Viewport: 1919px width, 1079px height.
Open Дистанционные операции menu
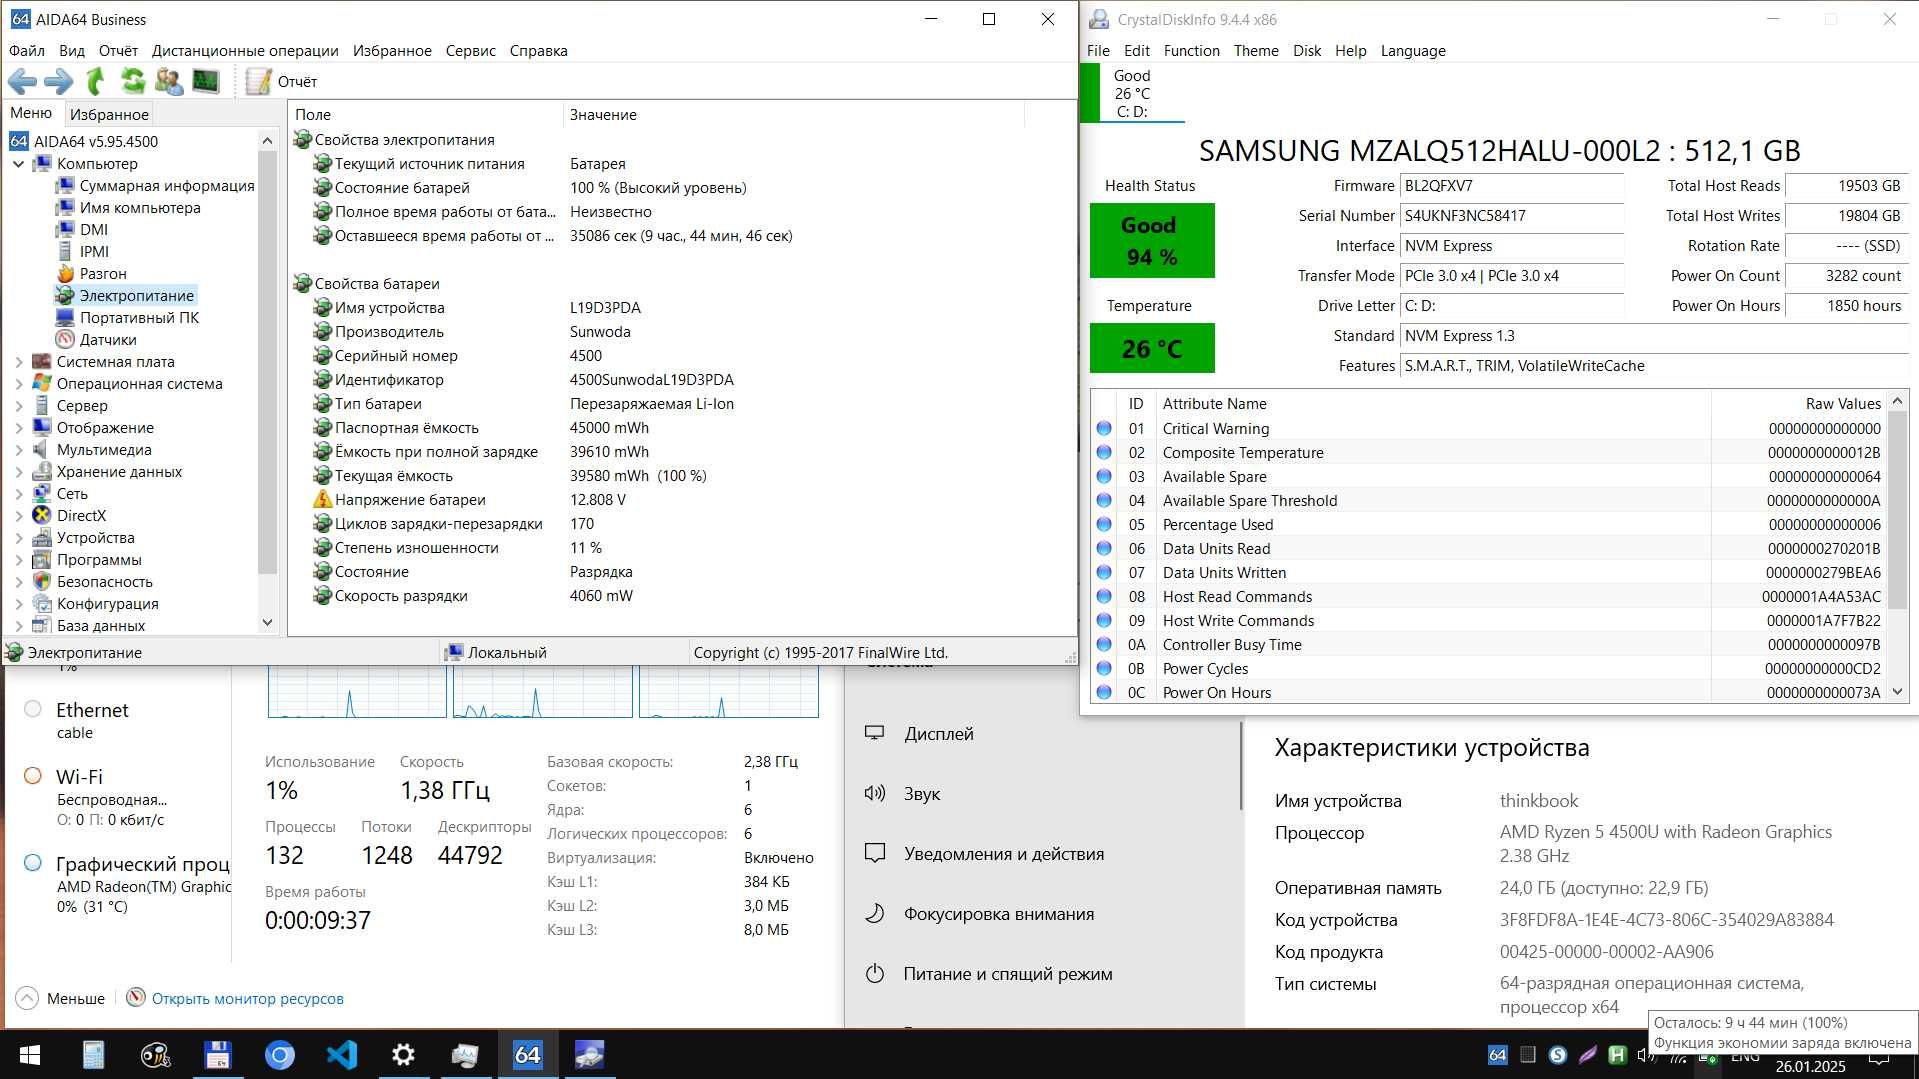click(x=245, y=50)
